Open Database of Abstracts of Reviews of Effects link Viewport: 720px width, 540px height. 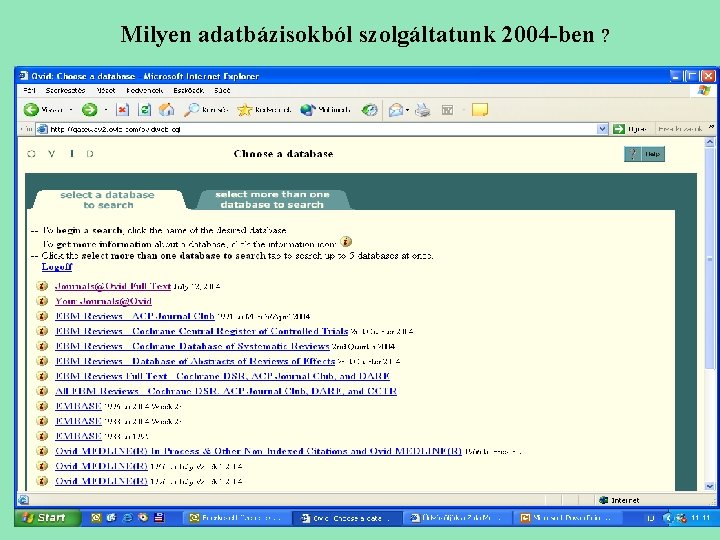click(195, 361)
